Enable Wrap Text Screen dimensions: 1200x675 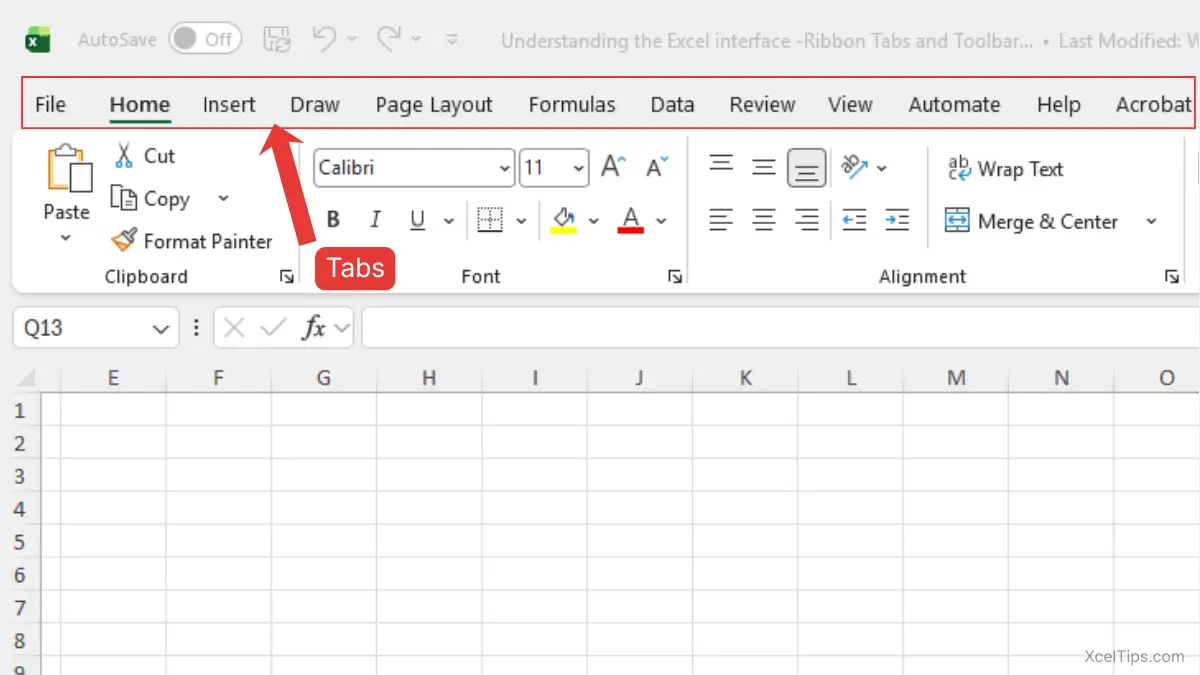[x=1005, y=168]
